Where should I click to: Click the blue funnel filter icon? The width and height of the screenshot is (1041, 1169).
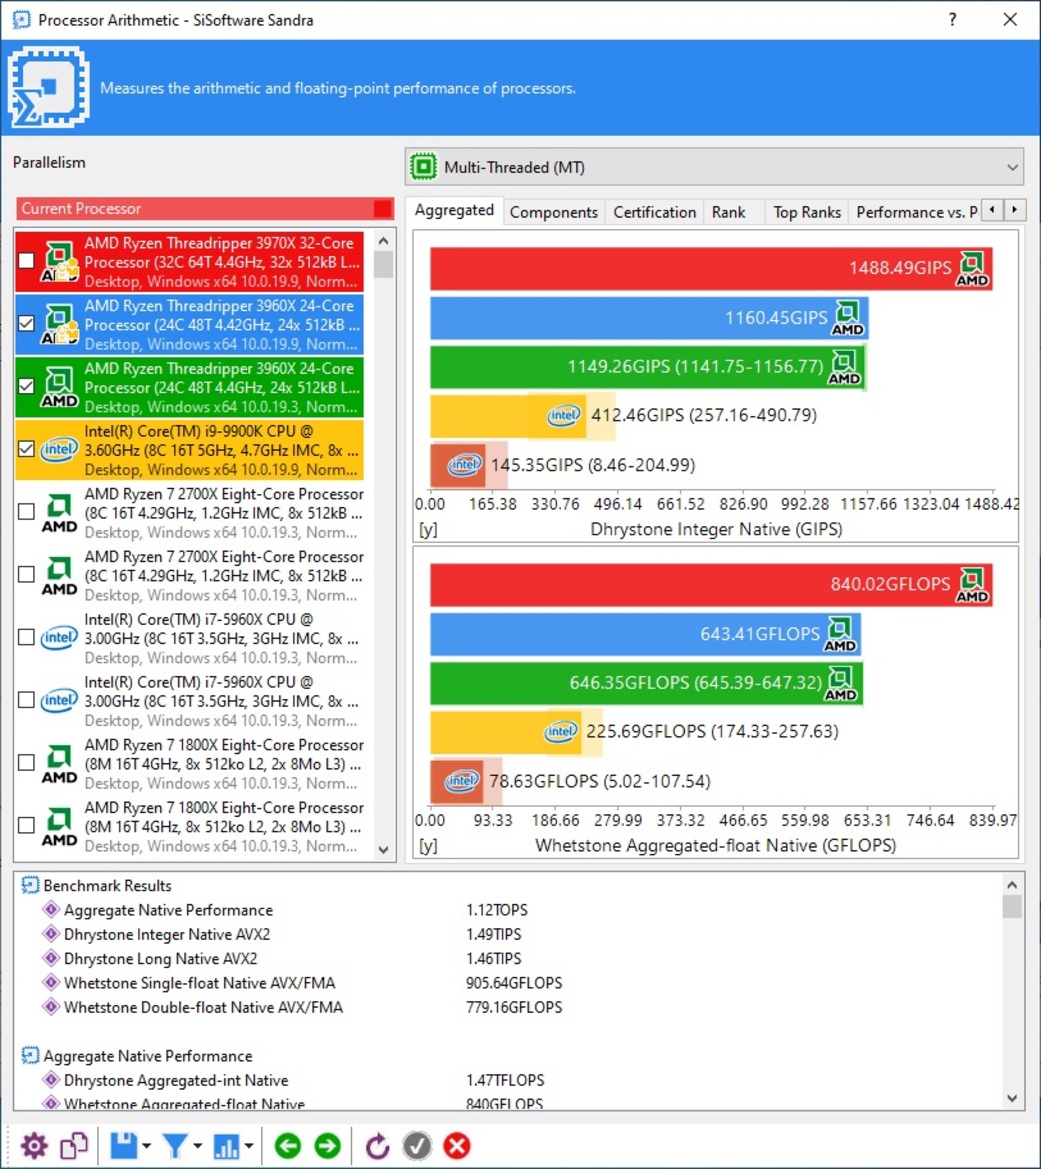pyautogui.click(x=174, y=1146)
